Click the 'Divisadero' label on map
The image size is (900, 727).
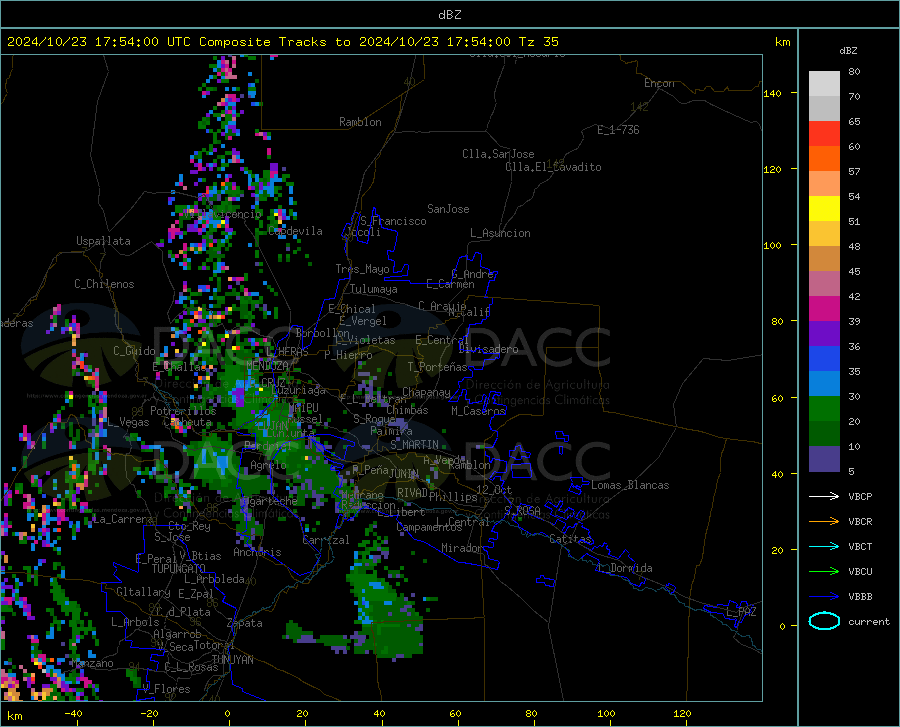(x=488, y=349)
